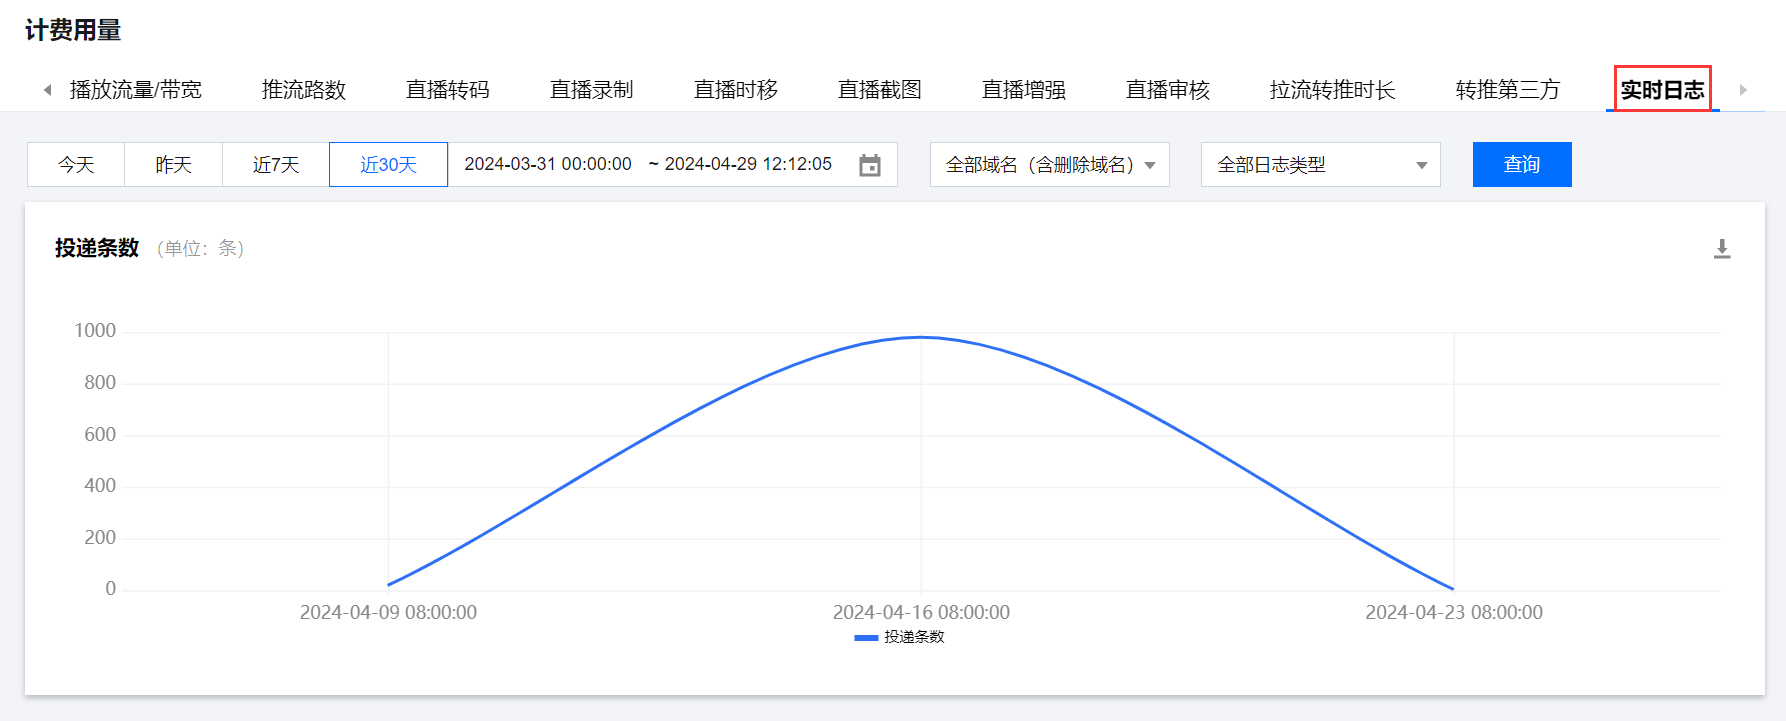Select the 直播时移 tab

(x=736, y=90)
